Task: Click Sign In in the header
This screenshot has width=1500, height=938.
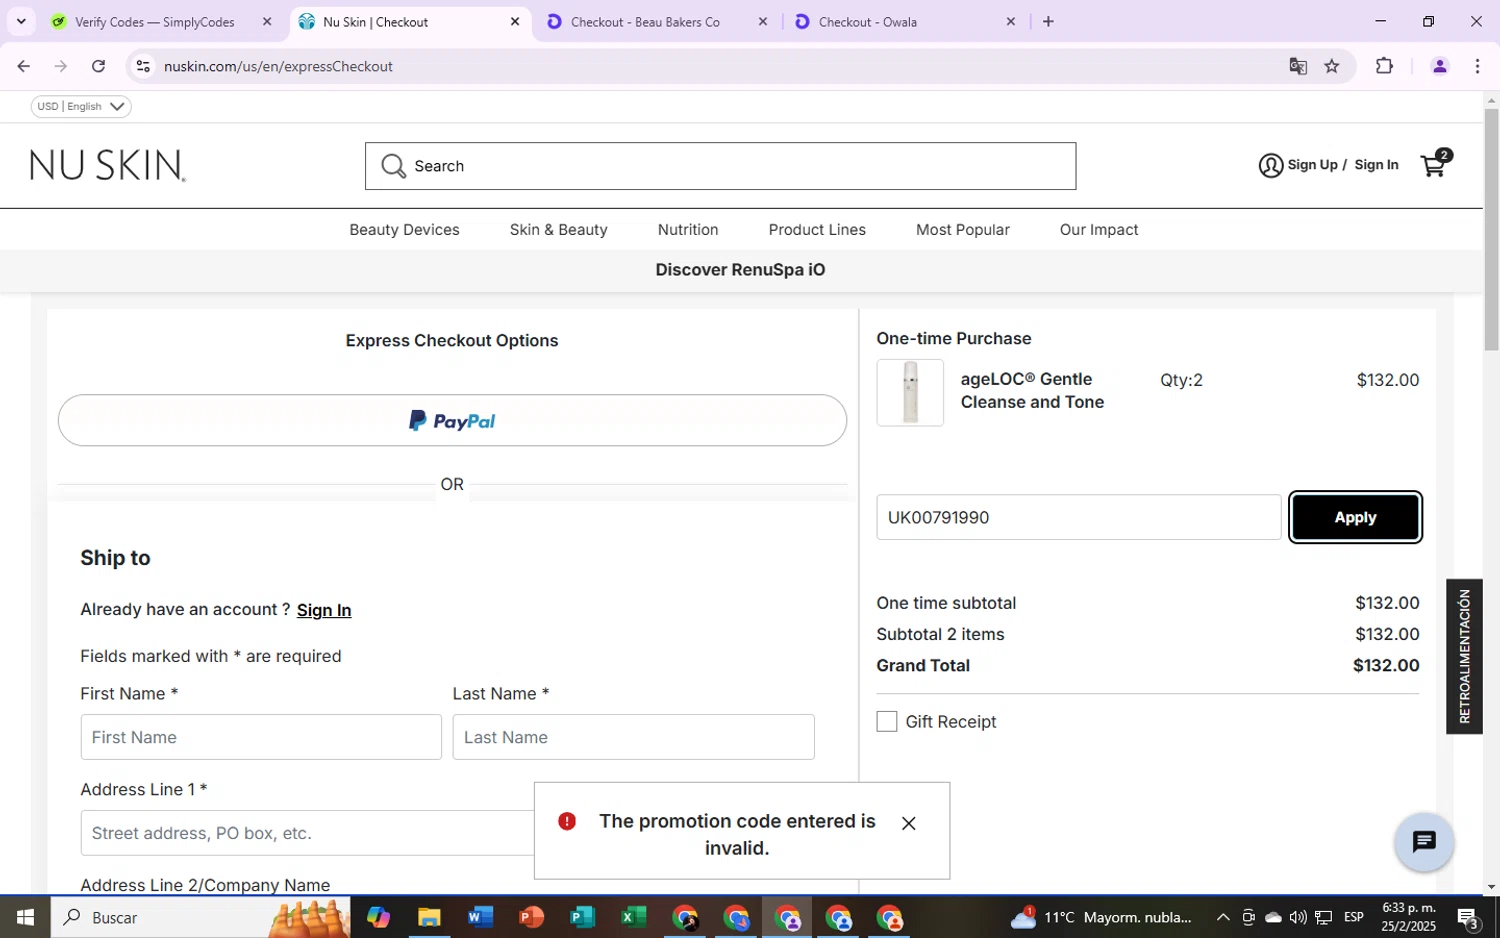Action: [x=1376, y=165]
